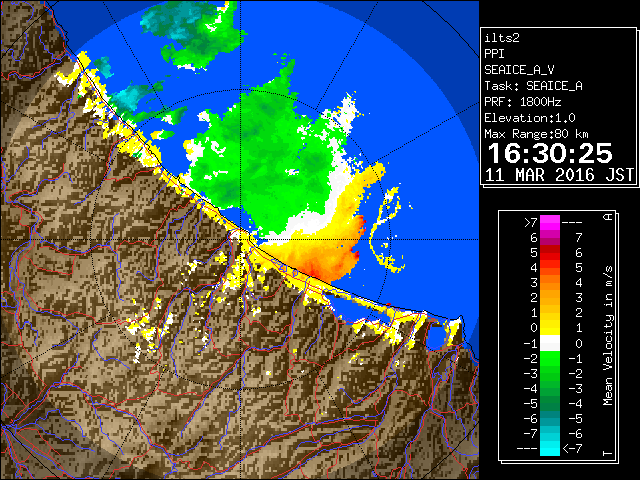Click the yellow legend swatch near 1
The height and width of the screenshot is (480, 640).
(550, 328)
